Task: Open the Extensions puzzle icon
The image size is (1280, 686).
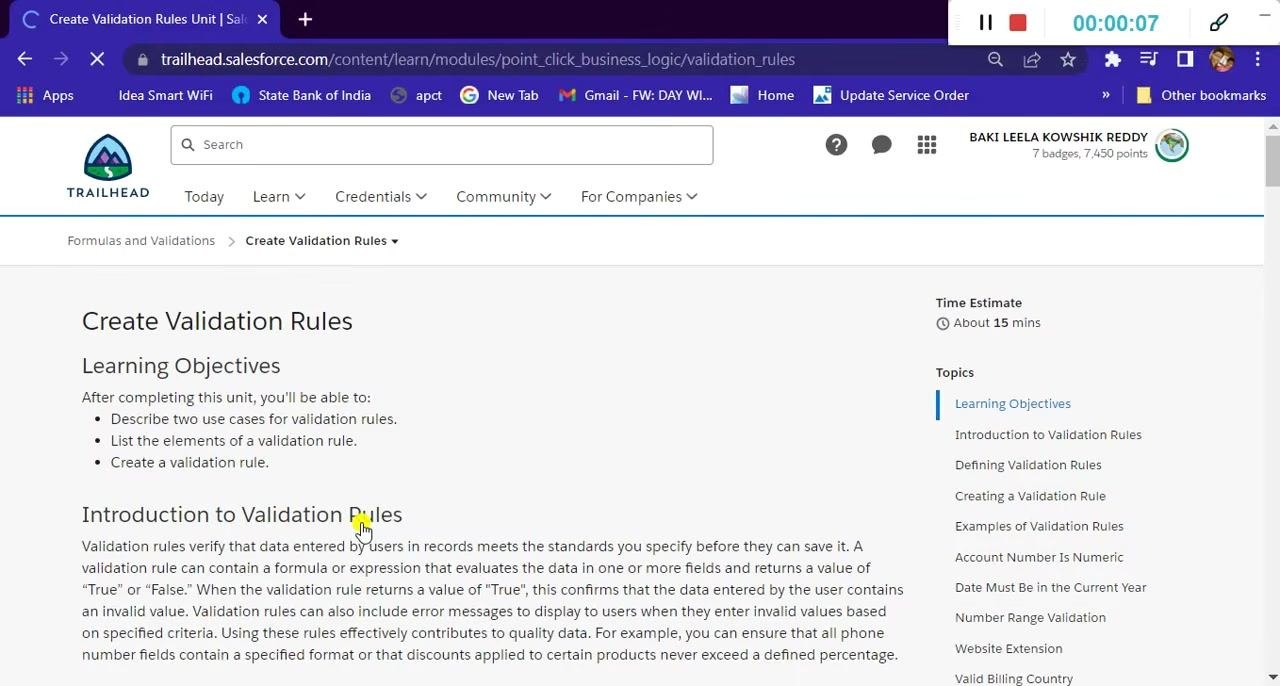Action: click(1112, 59)
